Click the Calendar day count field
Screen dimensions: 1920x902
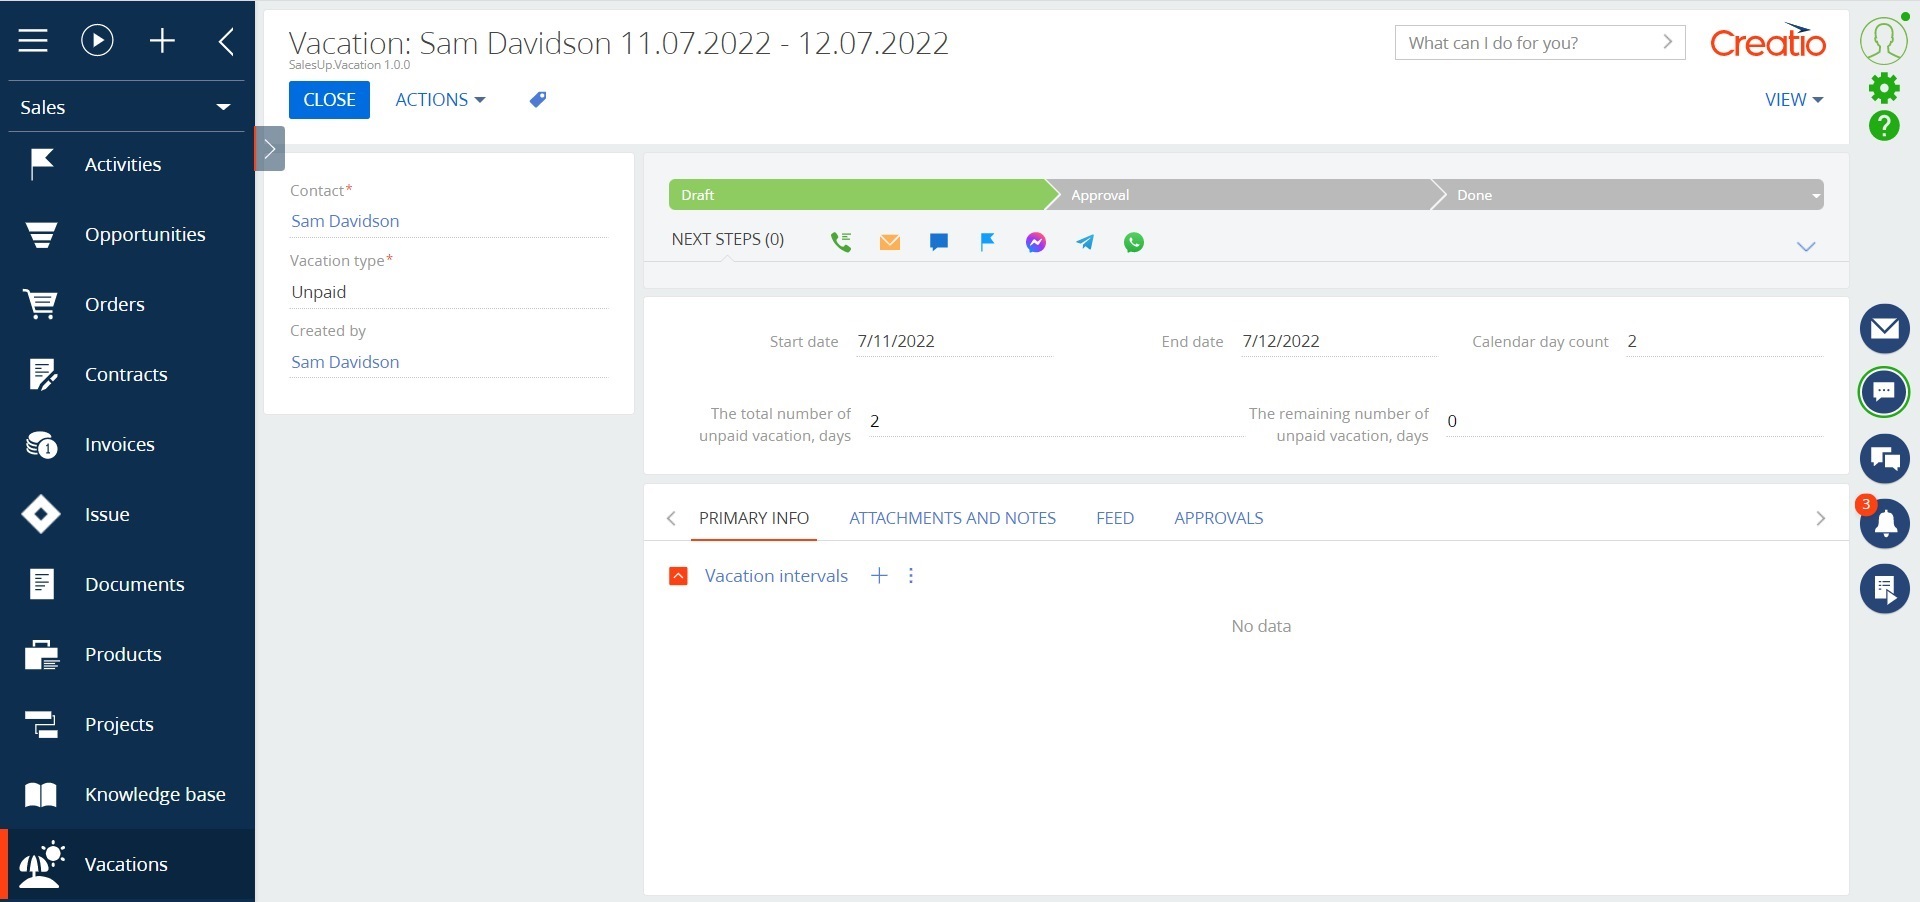pos(1724,341)
